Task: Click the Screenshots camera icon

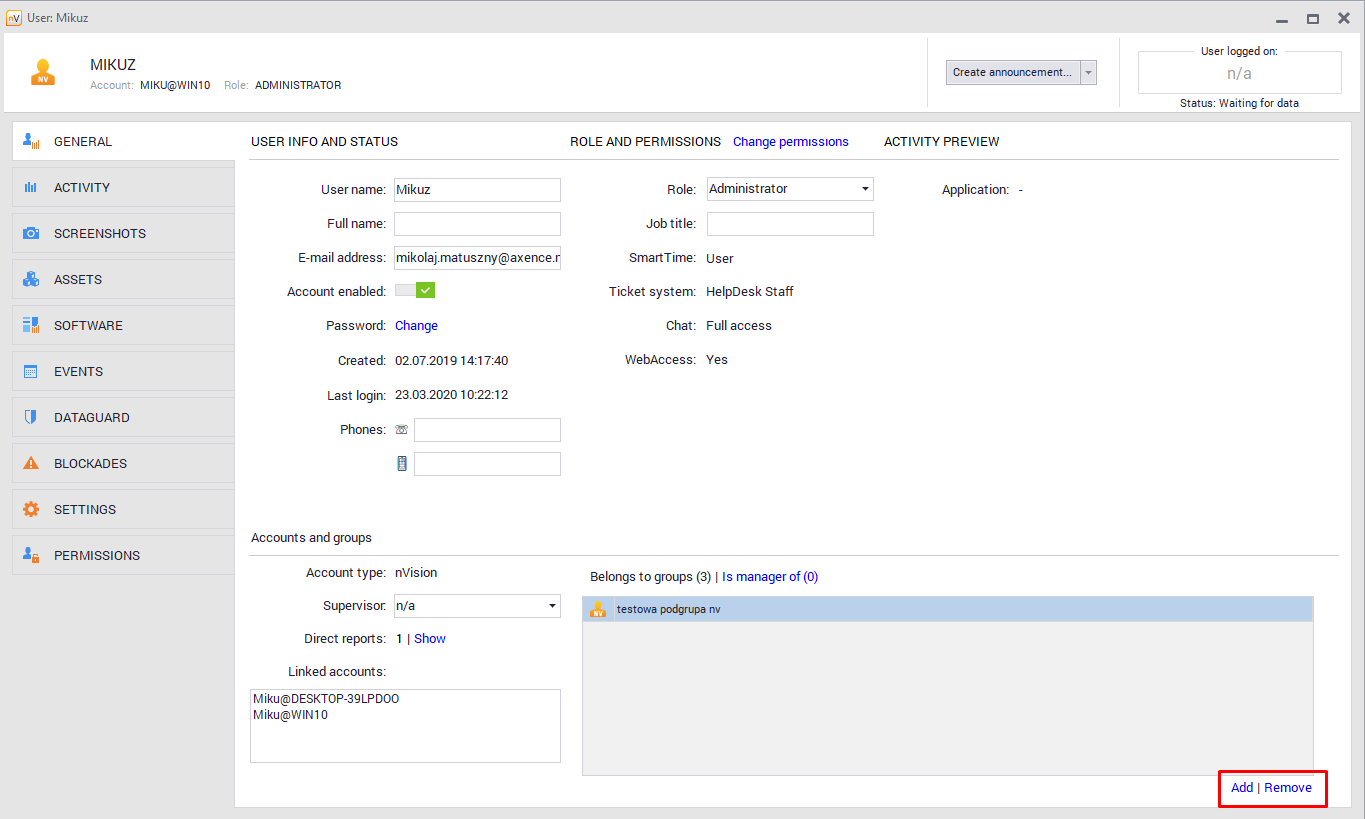Action: (x=31, y=234)
